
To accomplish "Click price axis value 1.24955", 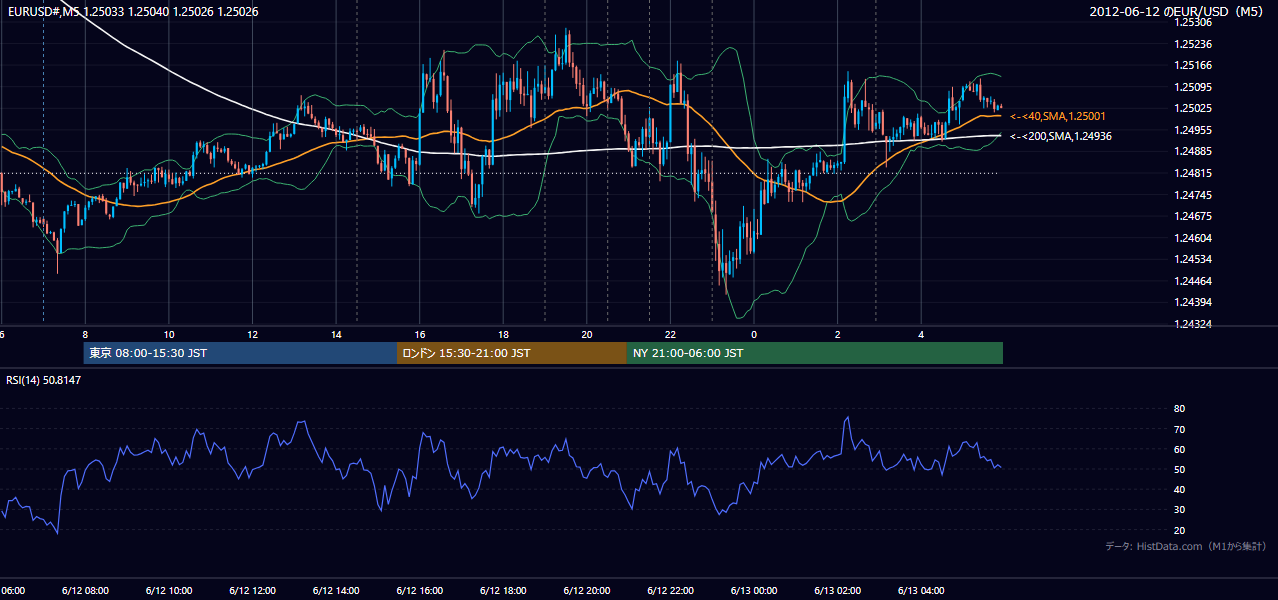I will [1193, 130].
